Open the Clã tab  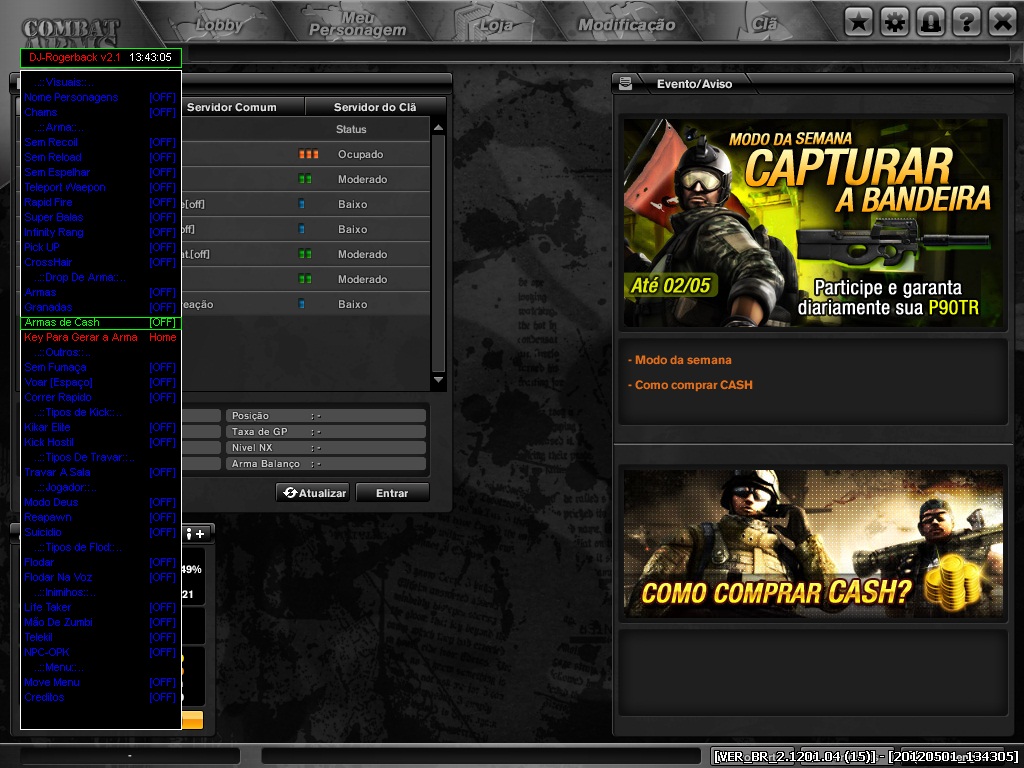pos(764,25)
